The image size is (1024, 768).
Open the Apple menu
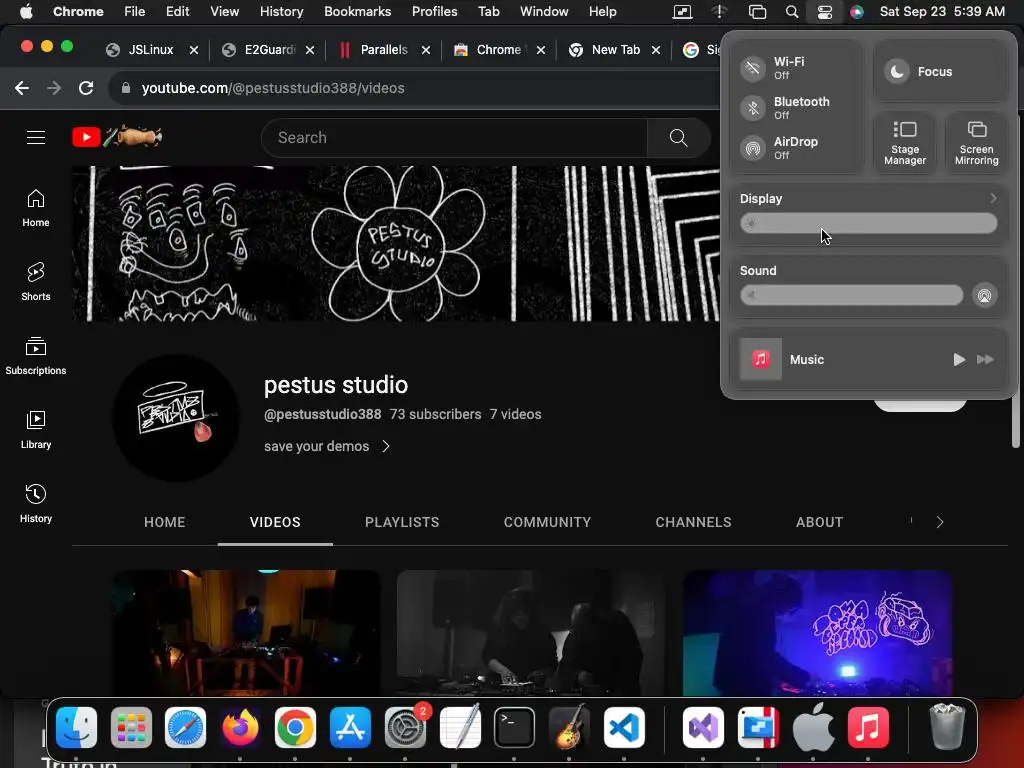click(x=26, y=12)
